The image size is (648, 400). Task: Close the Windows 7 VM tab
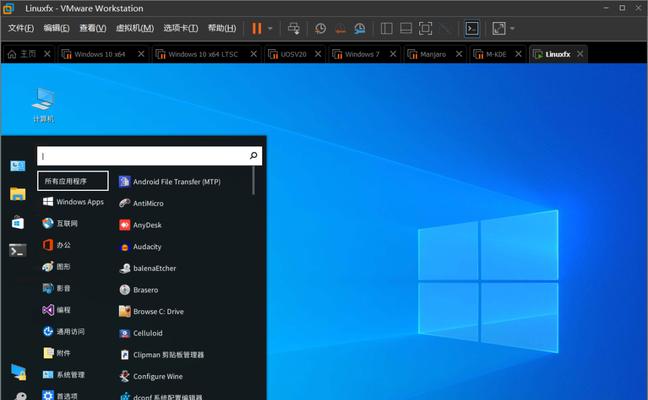(x=393, y=54)
